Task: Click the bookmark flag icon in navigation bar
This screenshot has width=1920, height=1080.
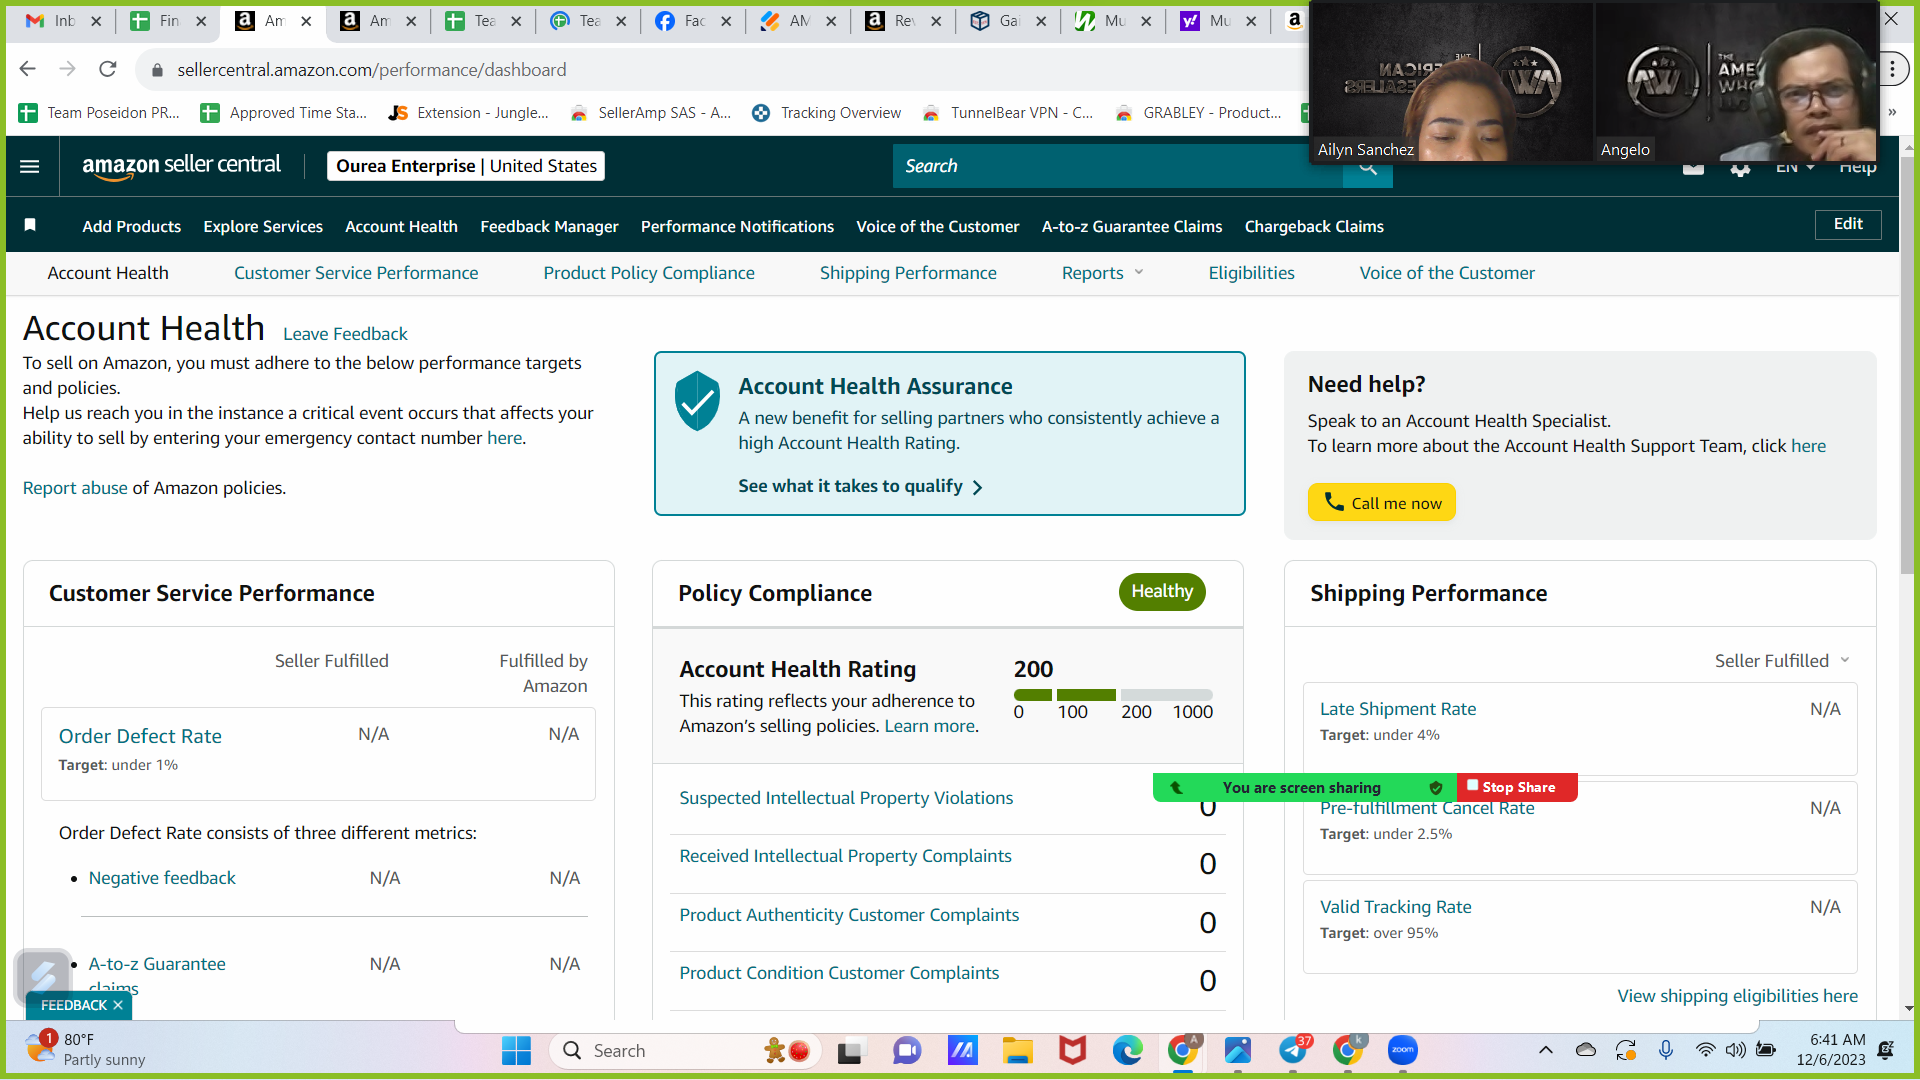Action: pyautogui.click(x=30, y=225)
